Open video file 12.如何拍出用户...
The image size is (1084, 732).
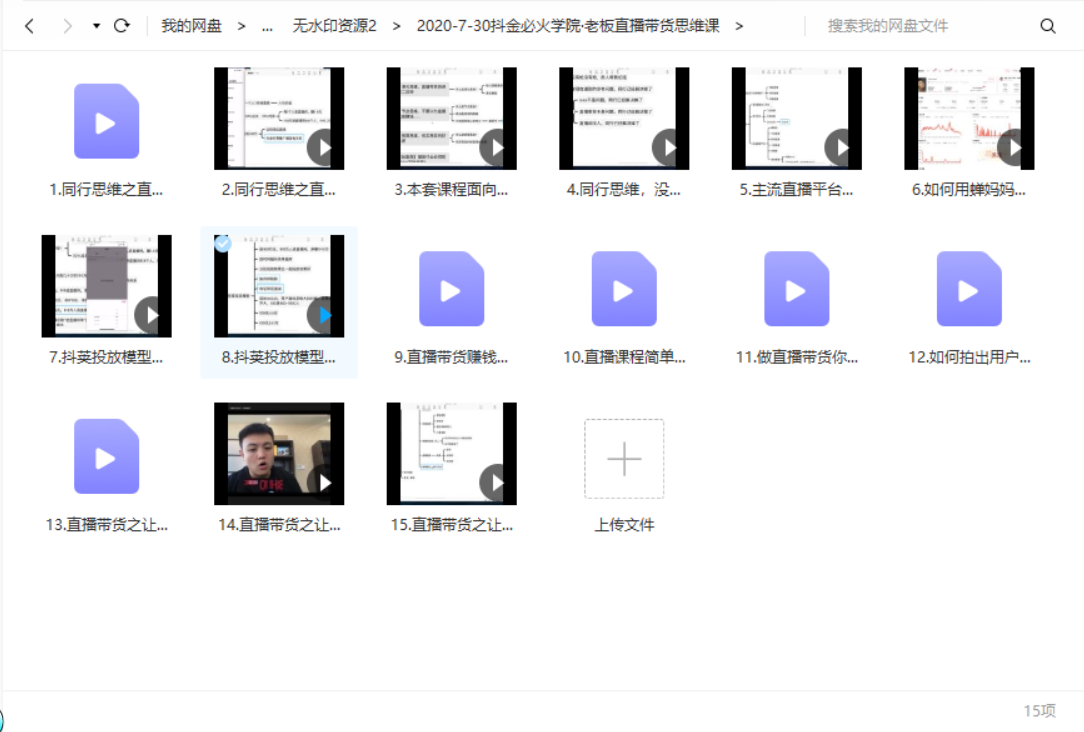coord(969,289)
